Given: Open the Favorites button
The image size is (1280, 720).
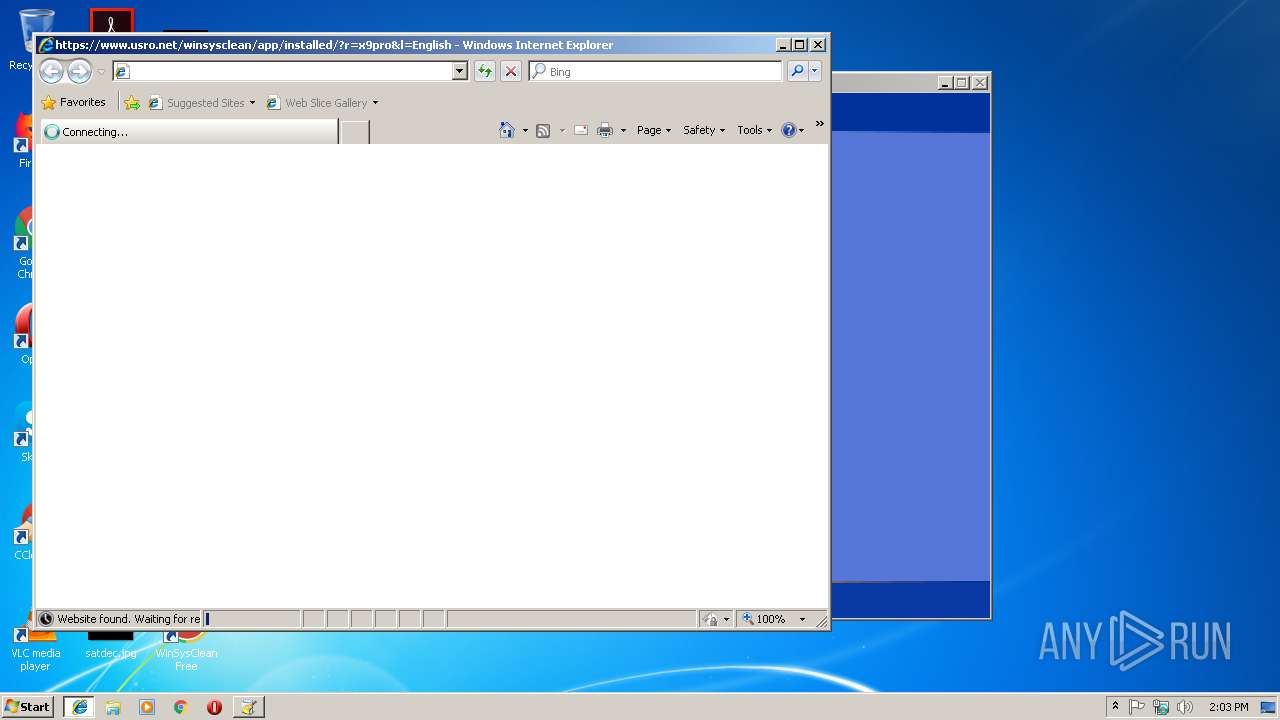Looking at the screenshot, I should point(73,102).
